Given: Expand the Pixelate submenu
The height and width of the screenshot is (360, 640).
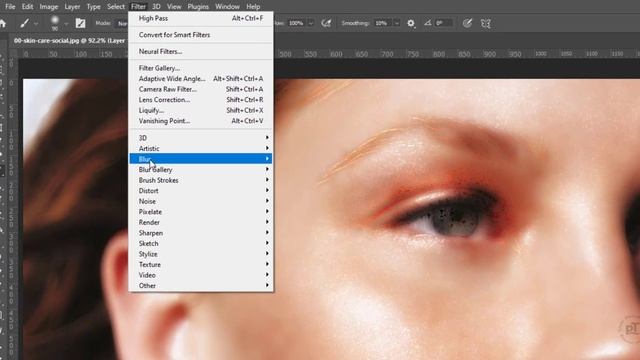Looking at the screenshot, I should pos(201,212).
